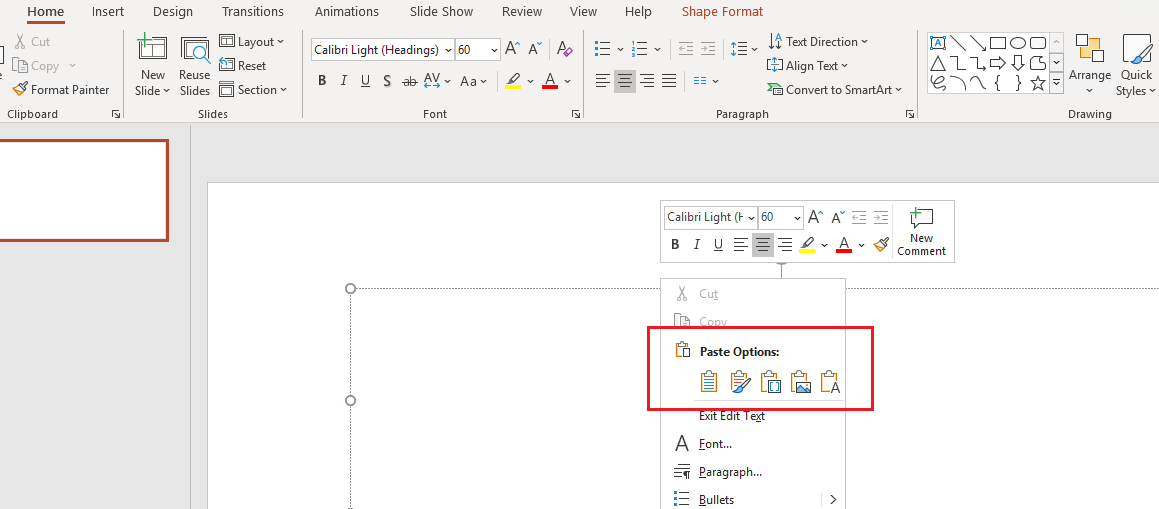1159x509 pixels.
Task: Open the Font dialog launcher in ribbon
Action: pos(576,115)
